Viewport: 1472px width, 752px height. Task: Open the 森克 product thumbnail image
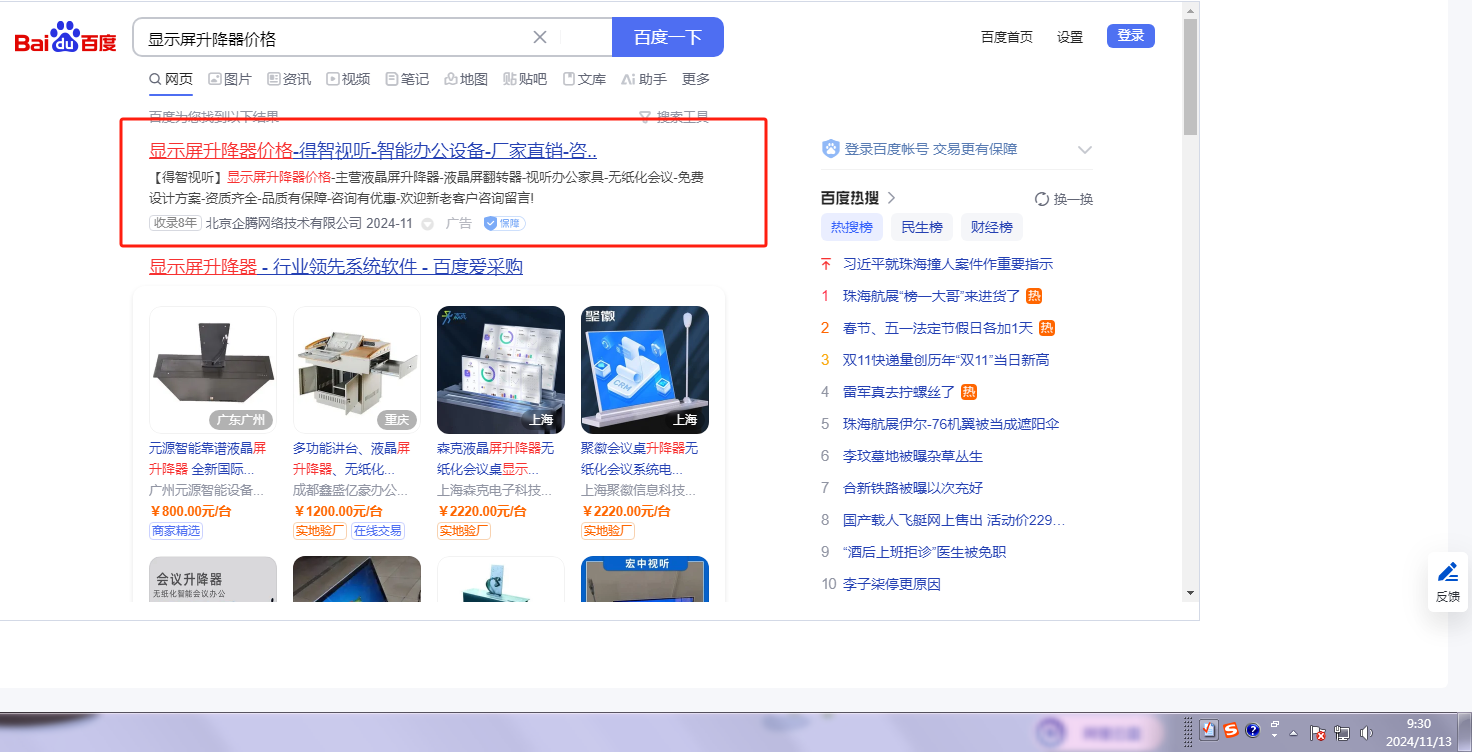(501, 370)
